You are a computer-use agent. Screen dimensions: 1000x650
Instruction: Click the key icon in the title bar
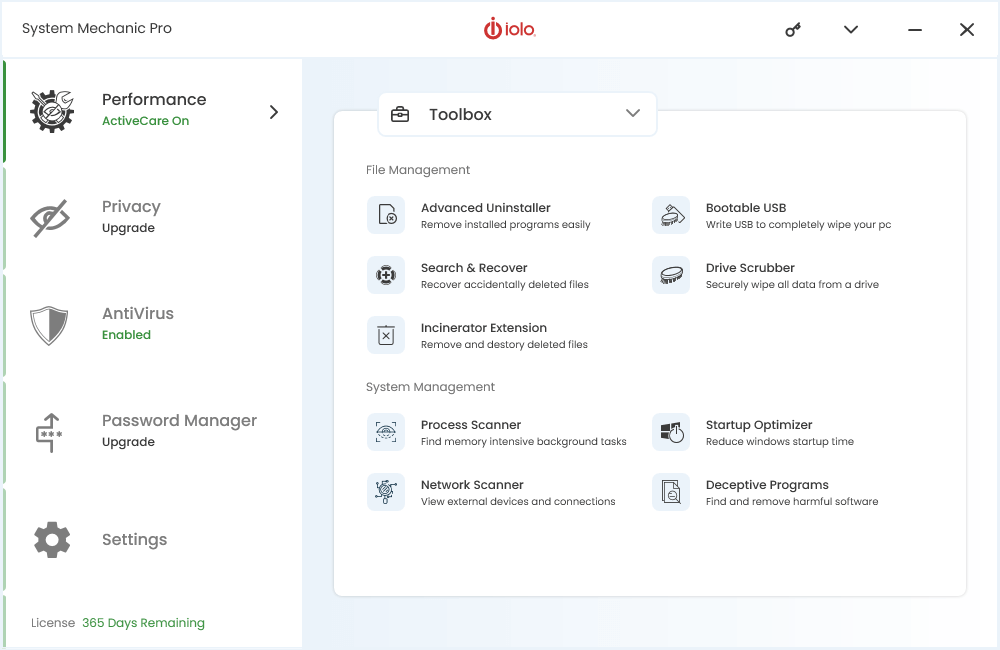(x=792, y=29)
